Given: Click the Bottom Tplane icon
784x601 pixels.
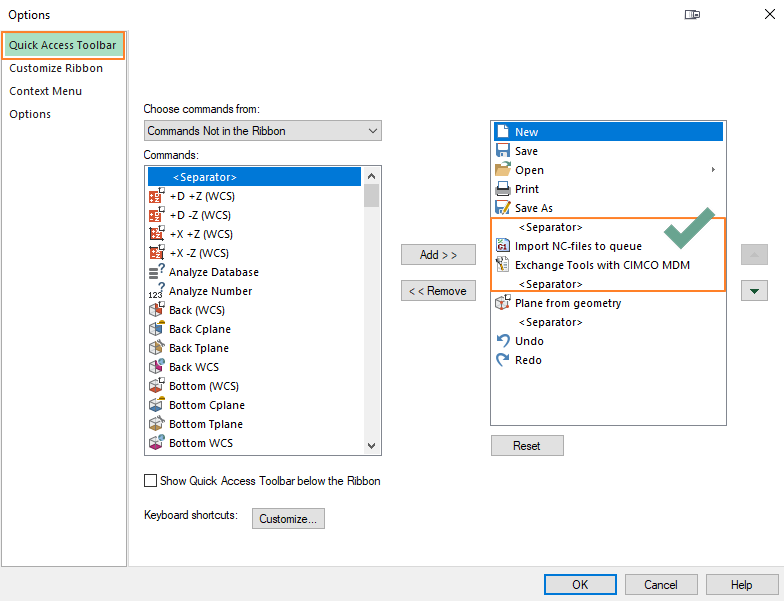Looking at the screenshot, I should (156, 424).
